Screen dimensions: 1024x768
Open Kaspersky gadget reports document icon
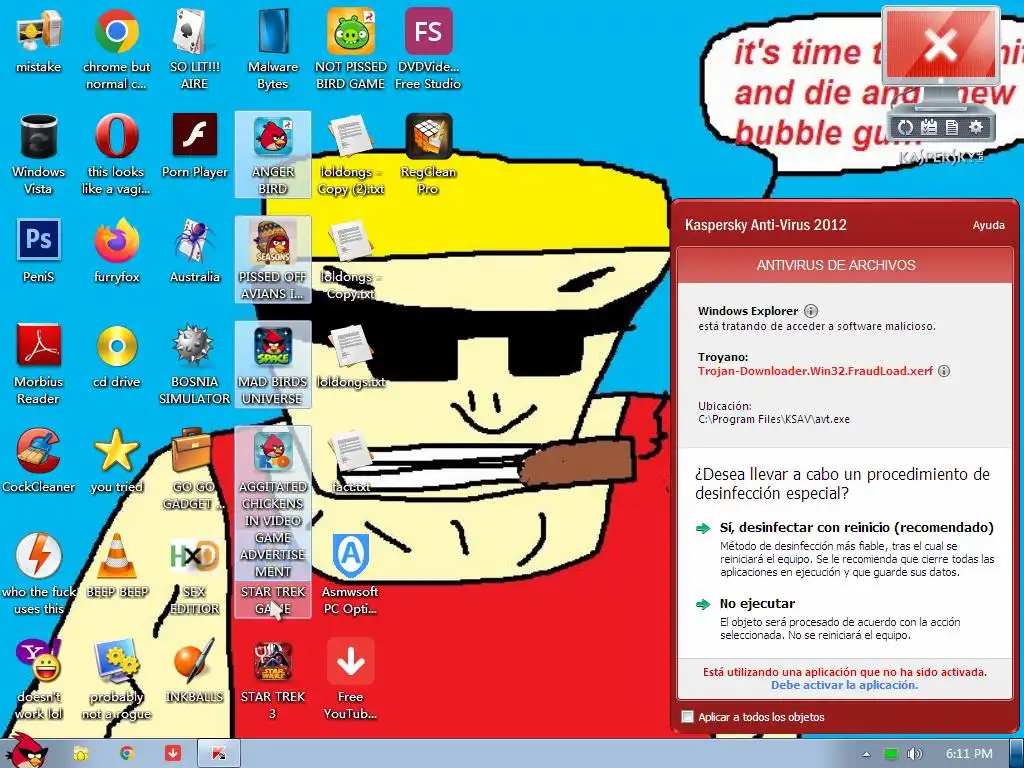point(952,127)
